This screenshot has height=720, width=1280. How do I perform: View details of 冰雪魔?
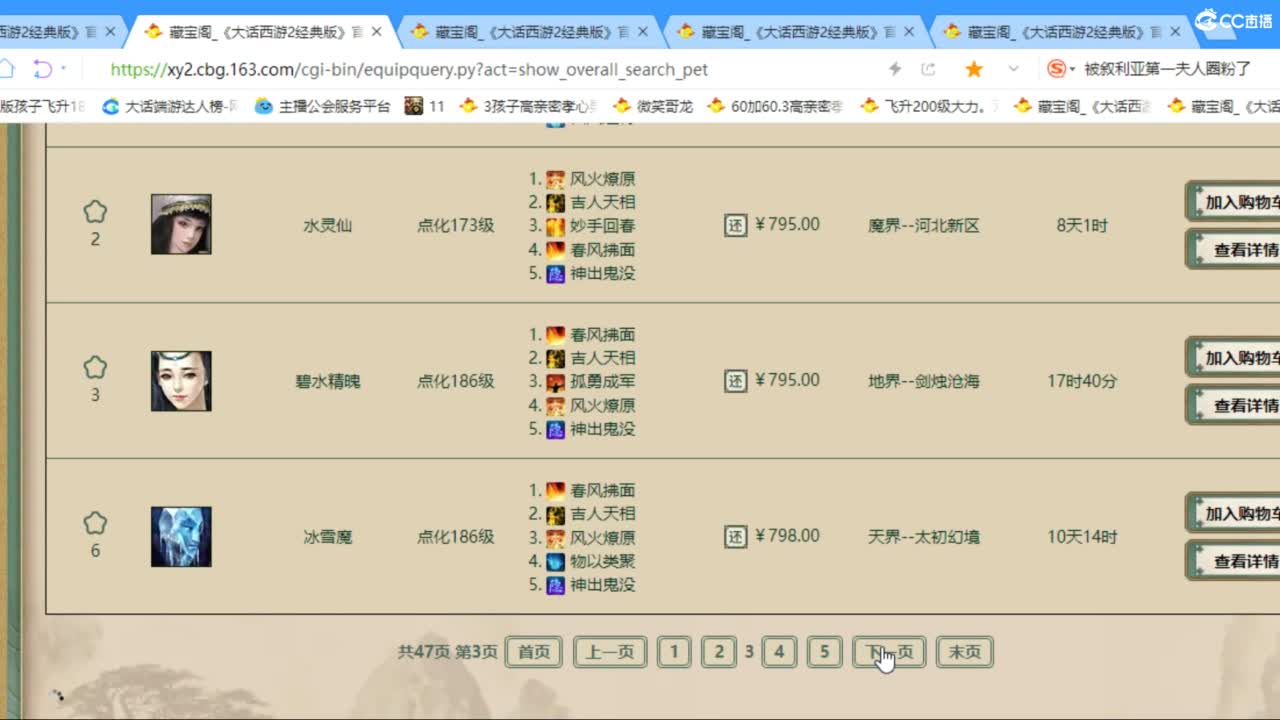click(x=1233, y=562)
